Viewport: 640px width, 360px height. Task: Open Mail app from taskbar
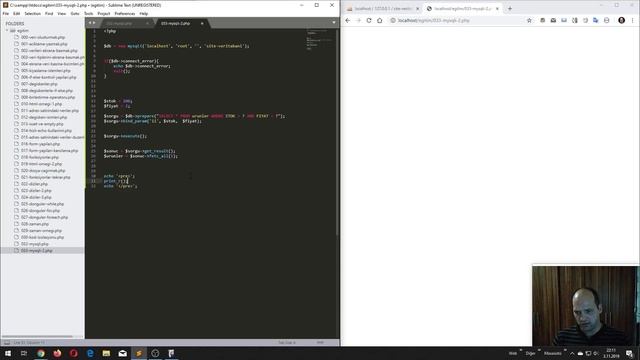pyautogui.click(x=122, y=353)
